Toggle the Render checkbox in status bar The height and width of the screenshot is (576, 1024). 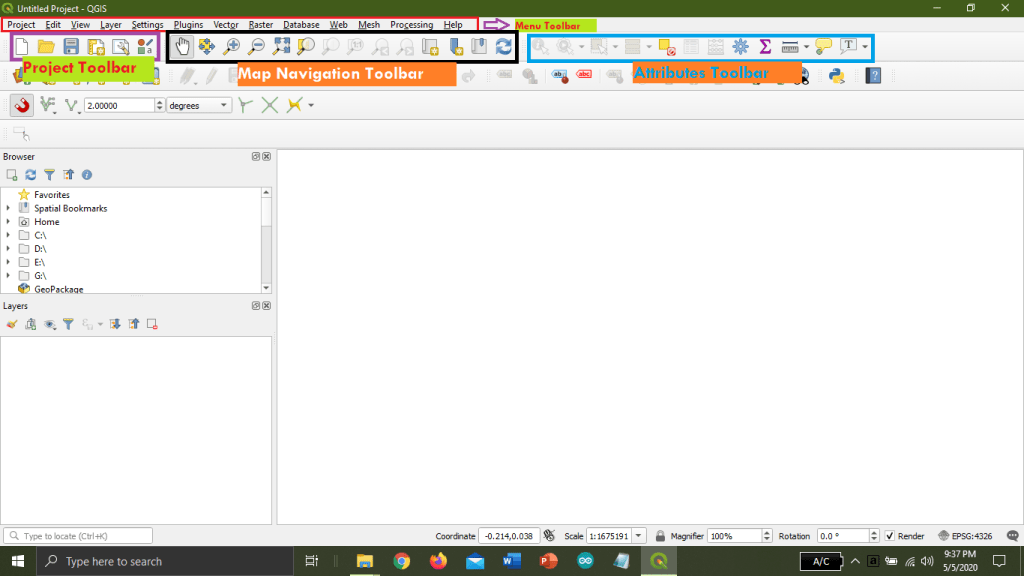(x=889, y=536)
